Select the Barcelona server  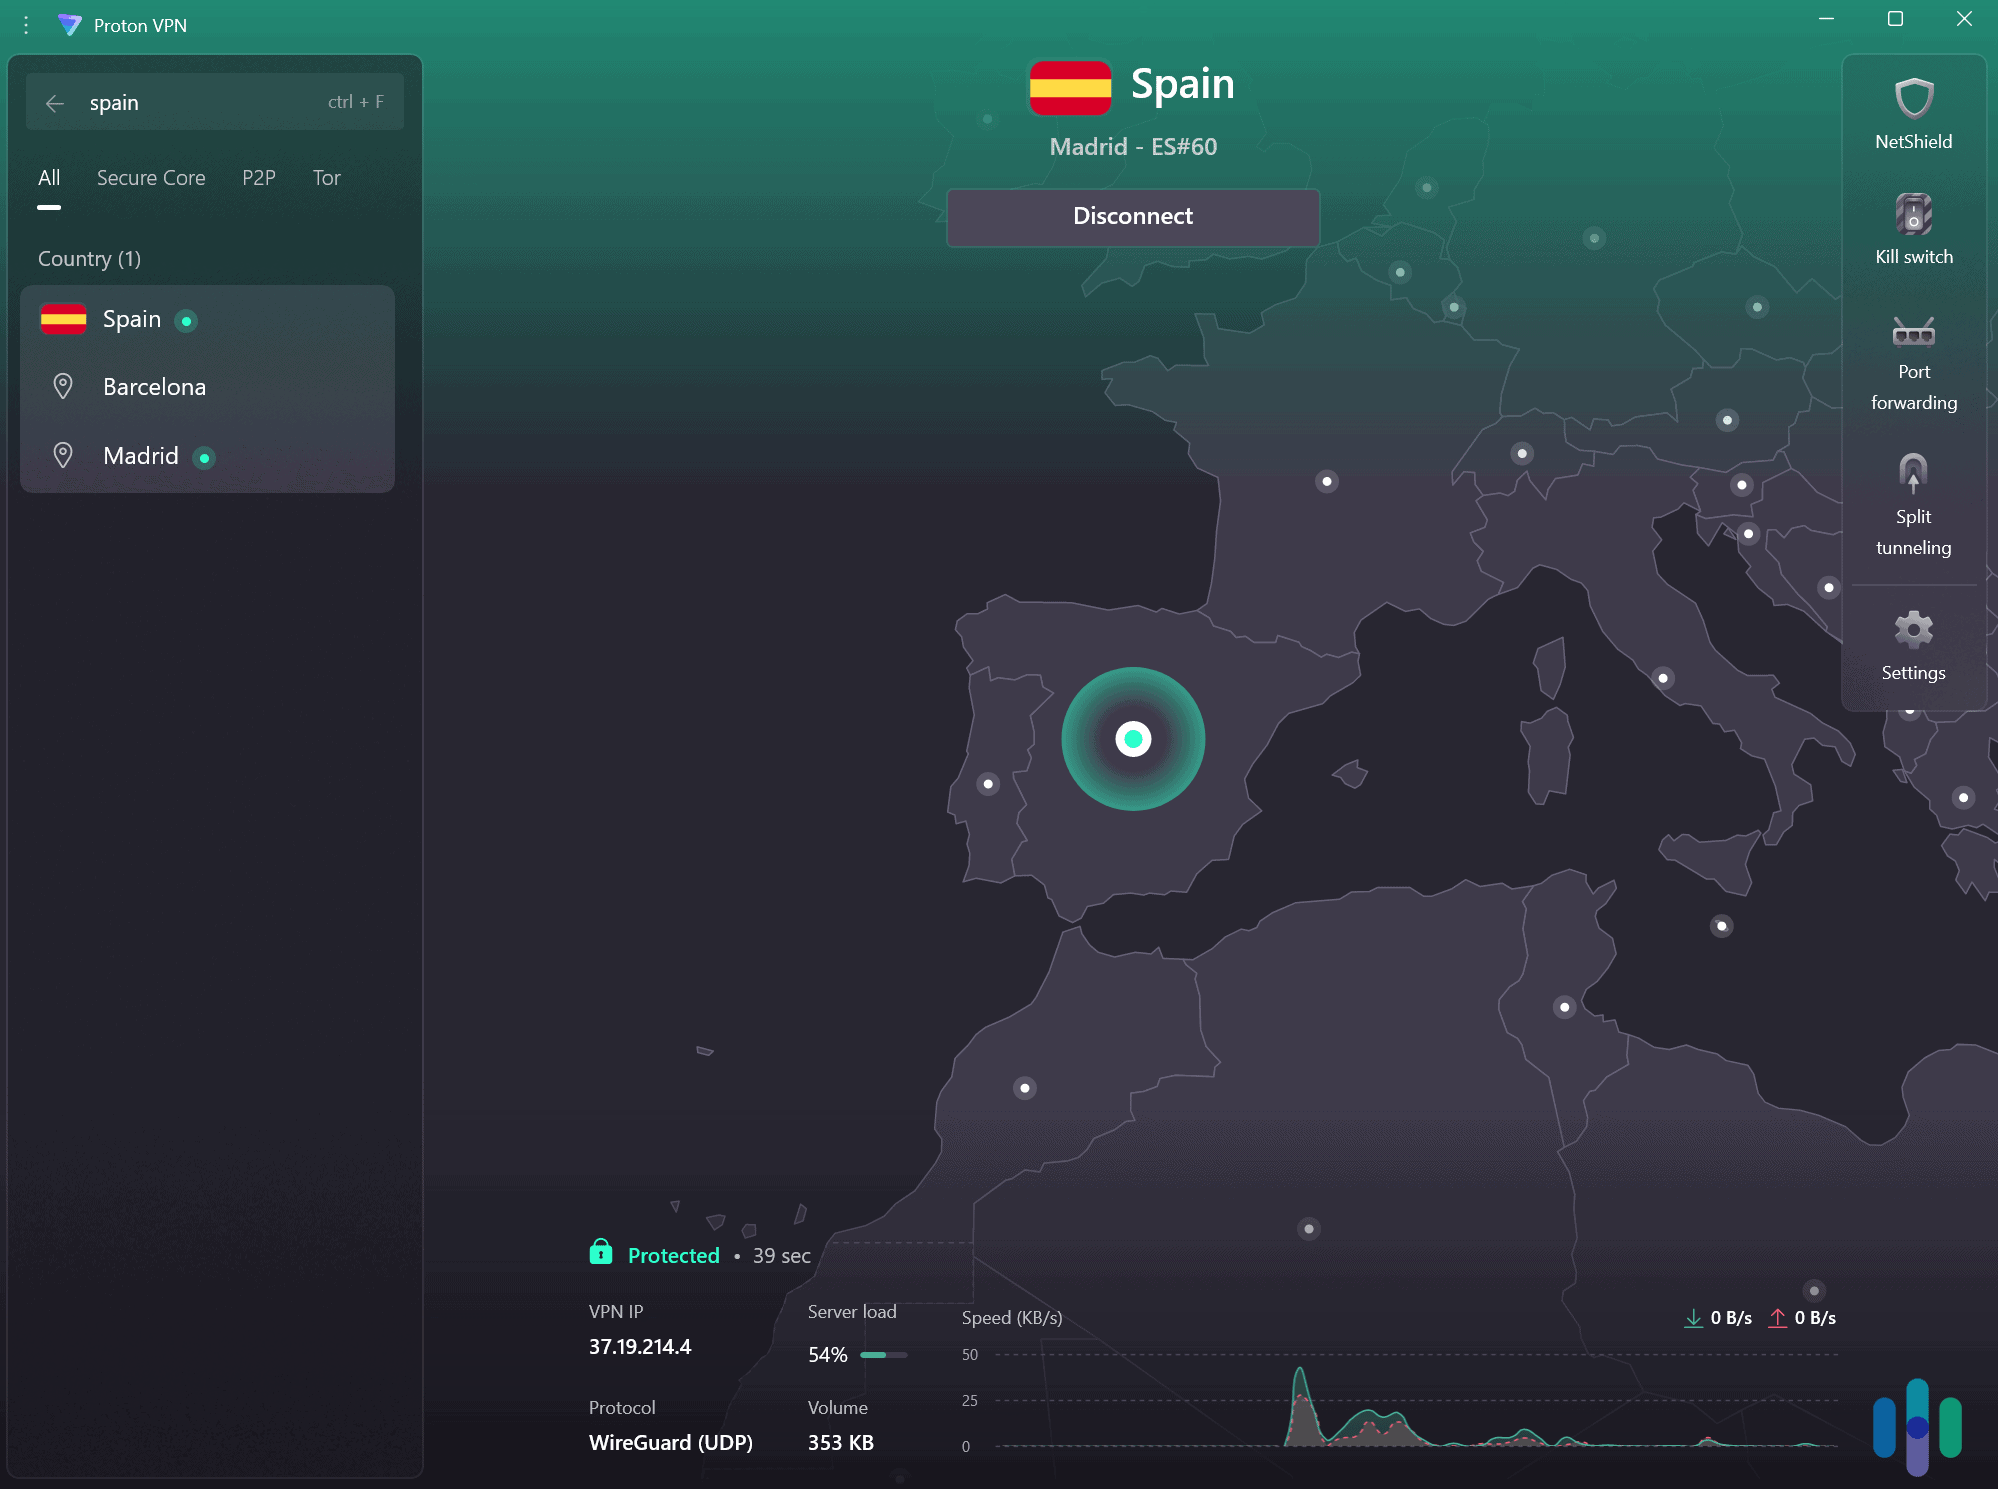pos(154,387)
